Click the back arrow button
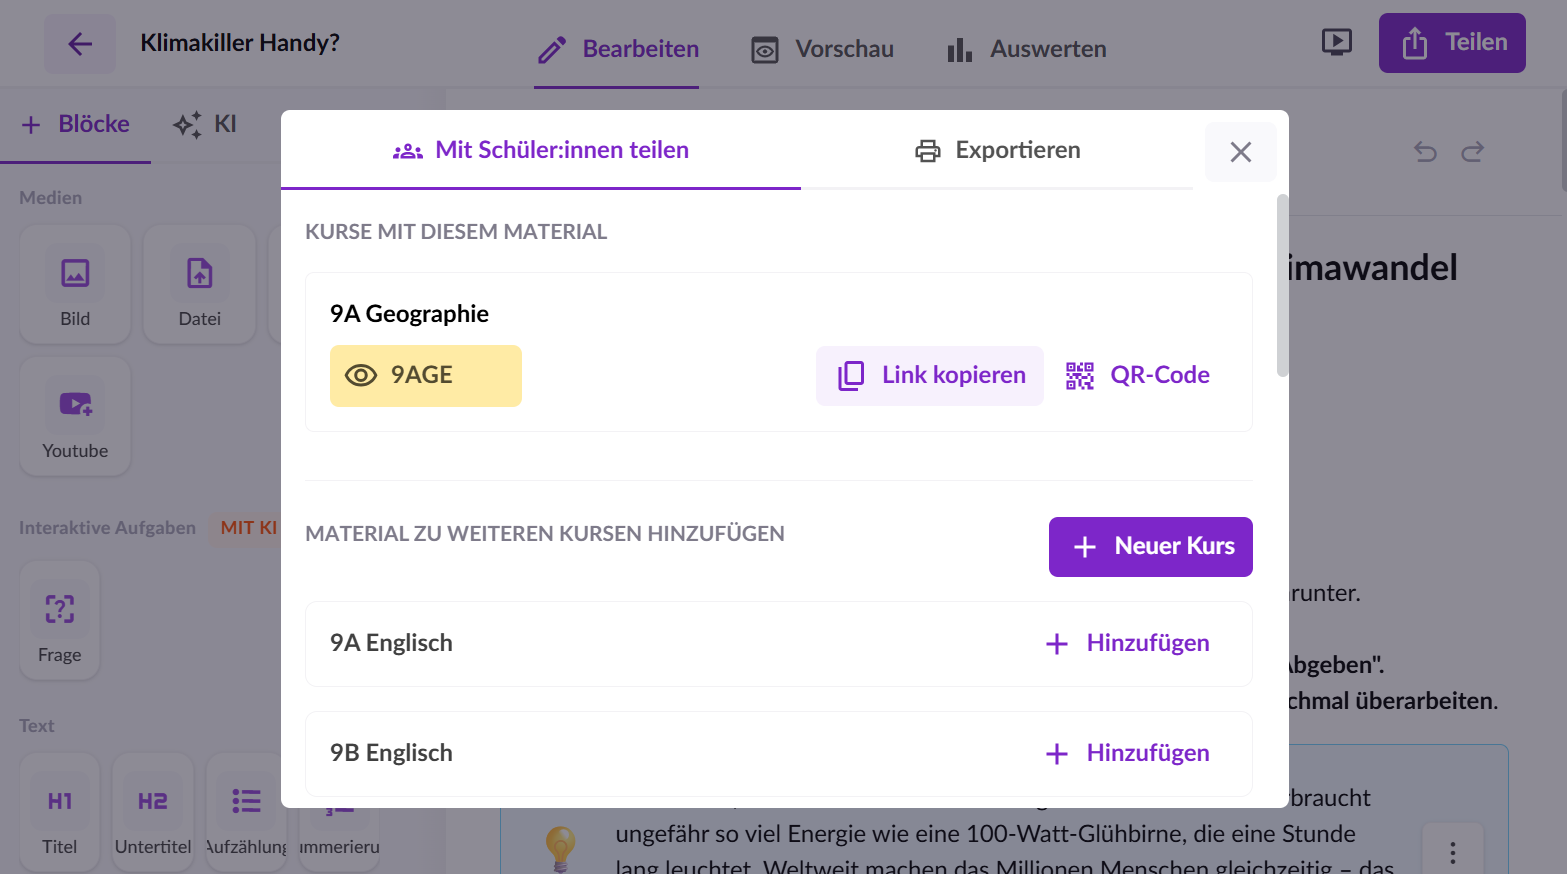The image size is (1567, 874). (x=80, y=44)
